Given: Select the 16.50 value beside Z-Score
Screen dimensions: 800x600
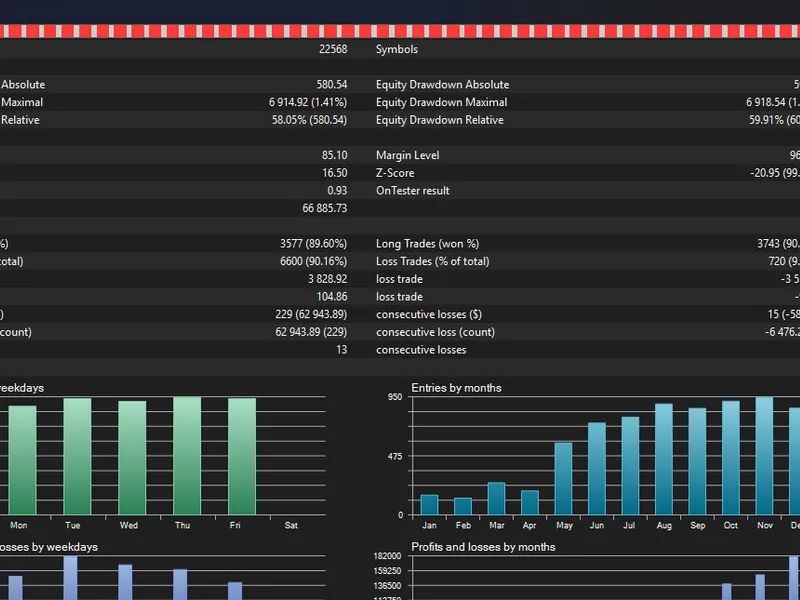Looking at the screenshot, I should 334,173.
